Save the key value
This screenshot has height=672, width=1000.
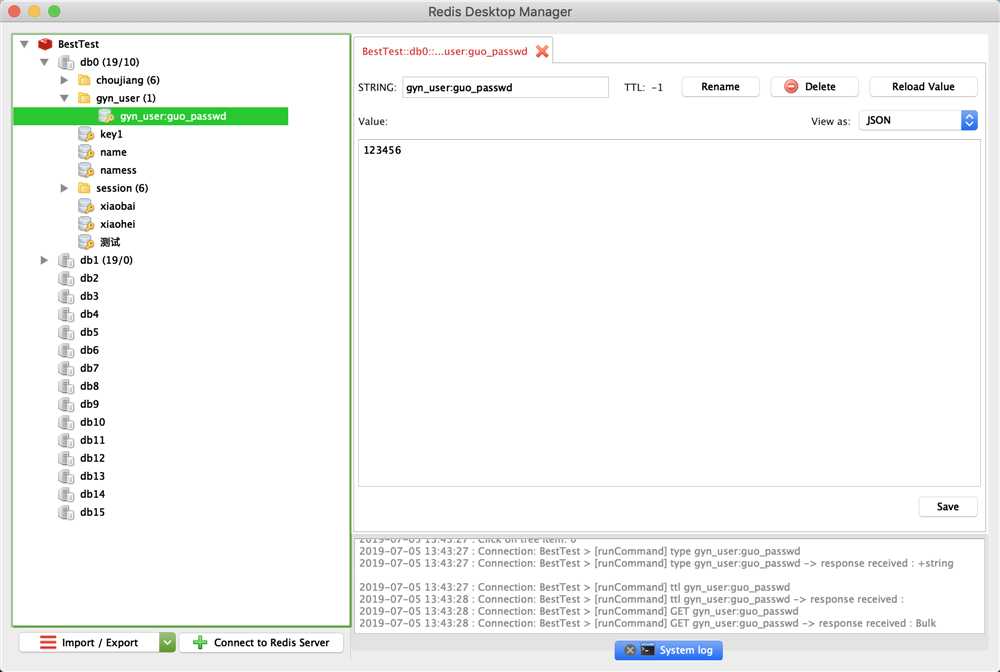pos(947,507)
